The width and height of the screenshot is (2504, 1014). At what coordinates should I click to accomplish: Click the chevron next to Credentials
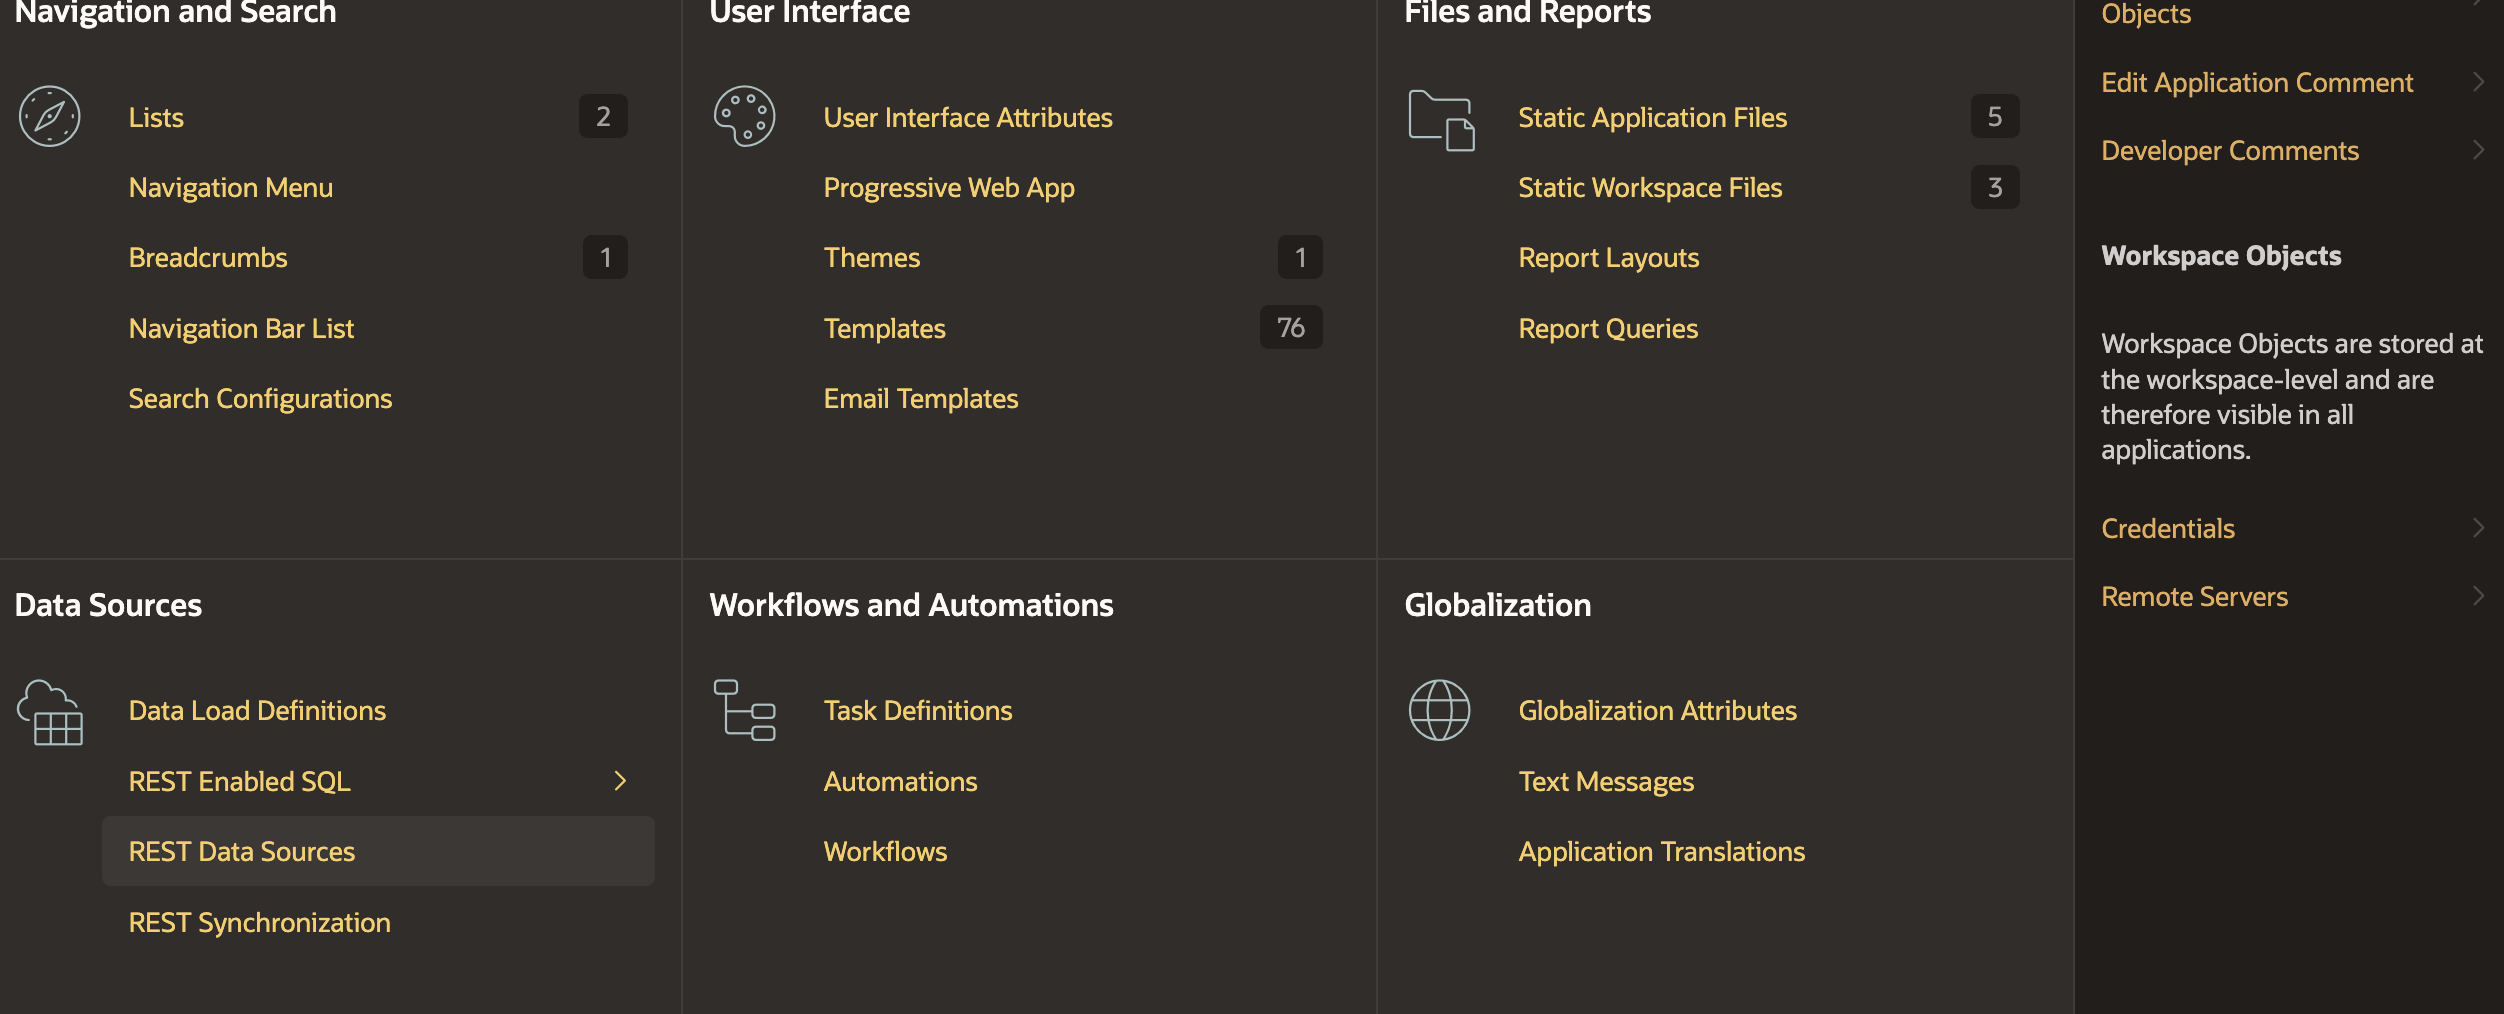pos(2478,528)
